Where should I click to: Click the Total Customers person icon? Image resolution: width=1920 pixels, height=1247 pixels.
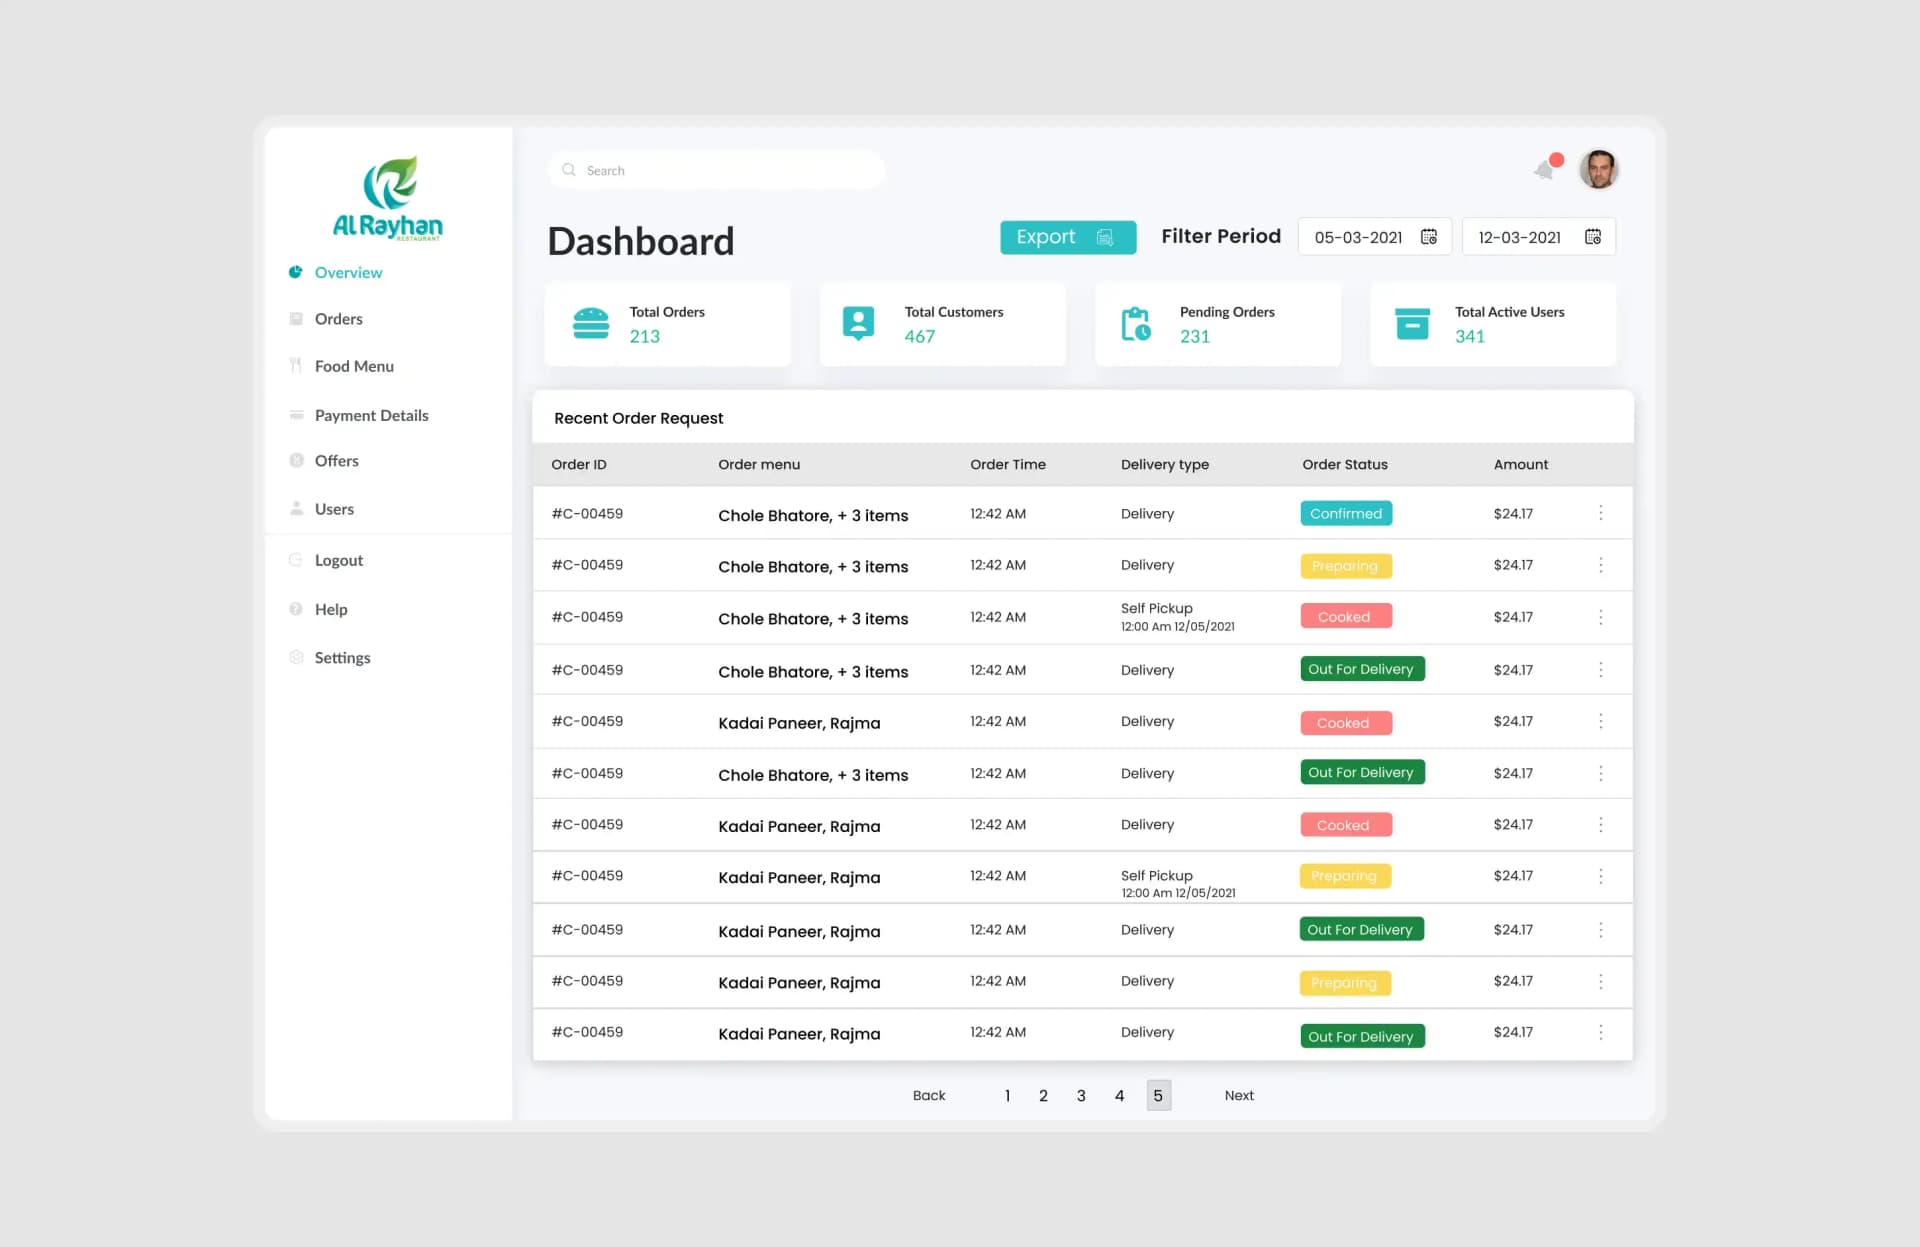pyautogui.click(x=858, y=323)
